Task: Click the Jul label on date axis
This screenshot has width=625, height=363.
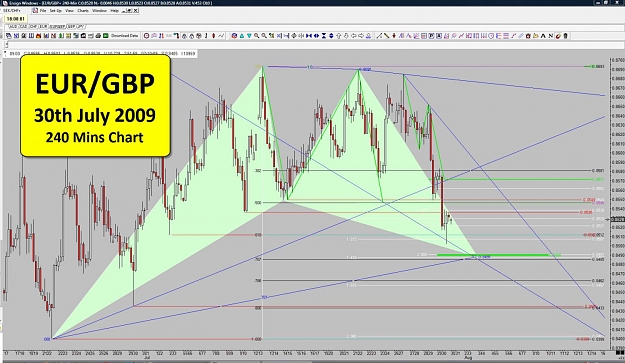Action: point(146,357)
